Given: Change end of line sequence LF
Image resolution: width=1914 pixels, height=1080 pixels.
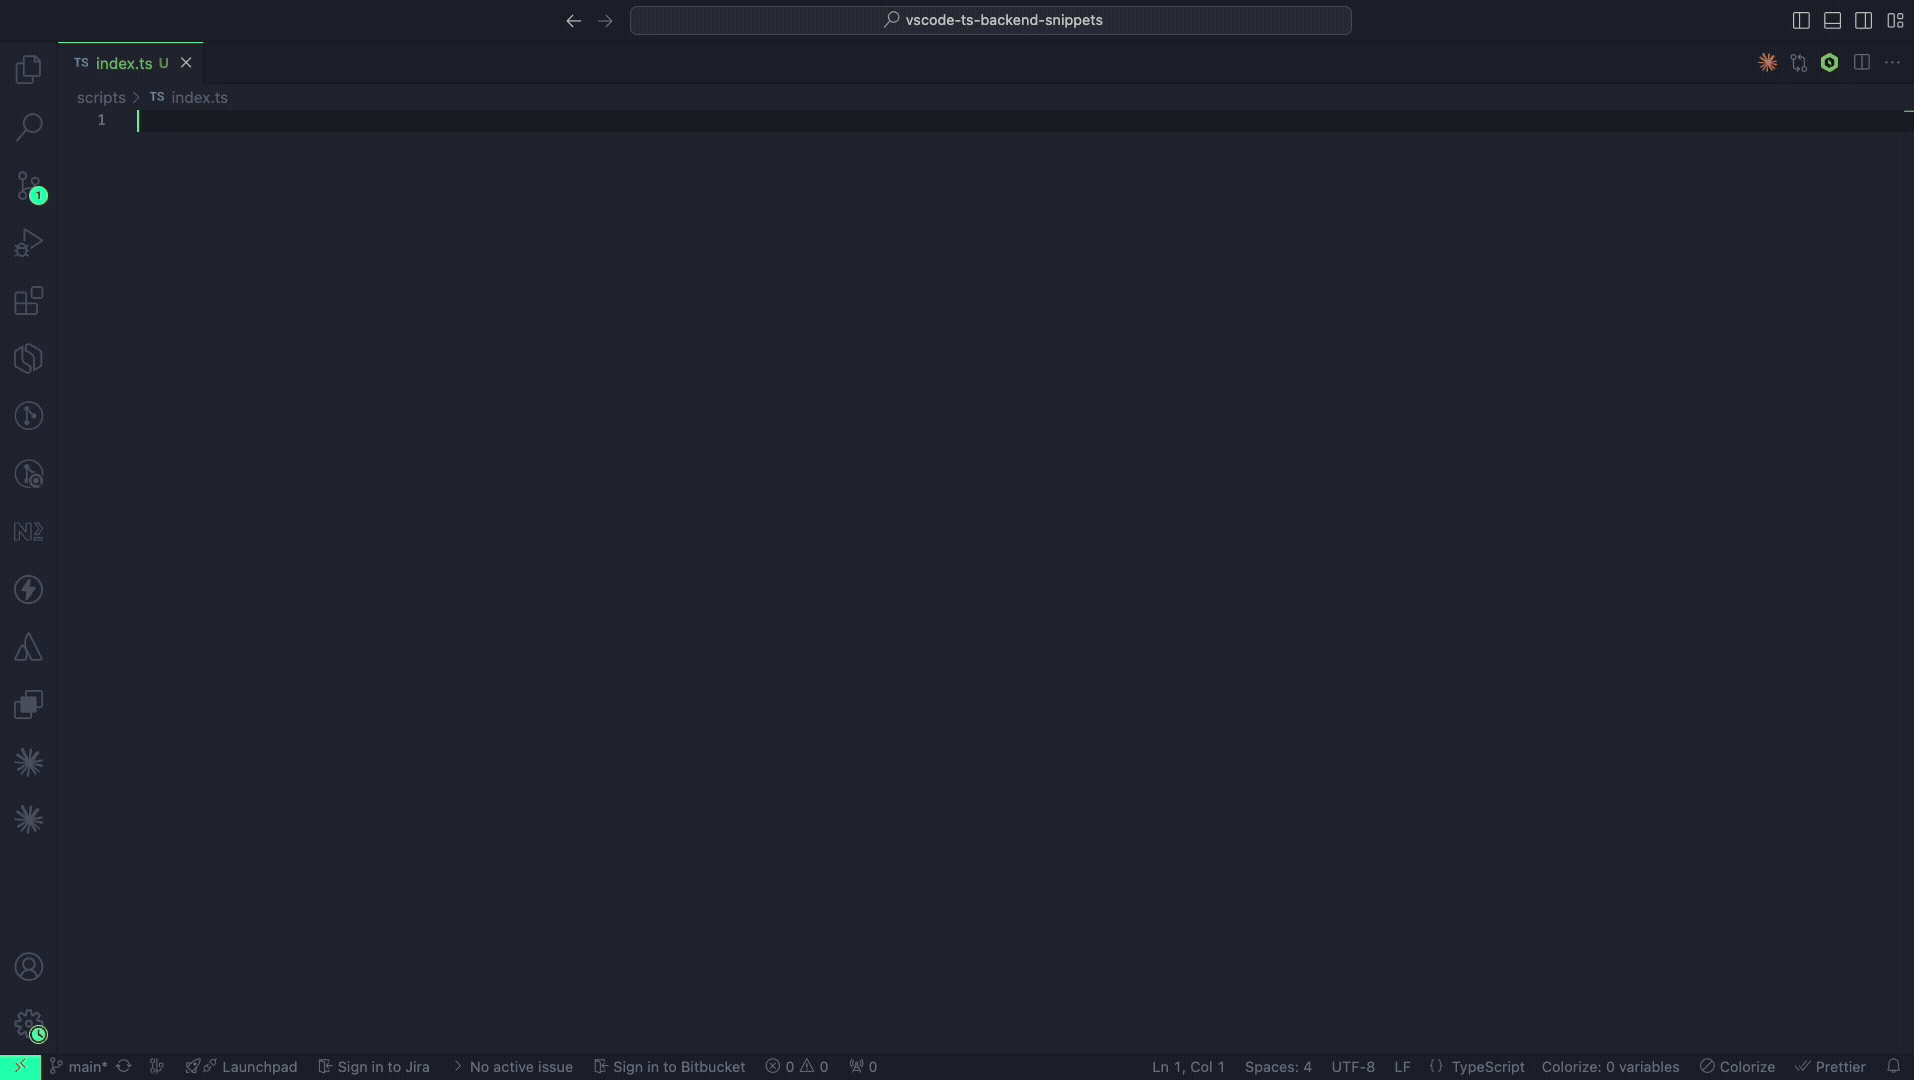Looking at the screenshot, I should [1402, 1067].
